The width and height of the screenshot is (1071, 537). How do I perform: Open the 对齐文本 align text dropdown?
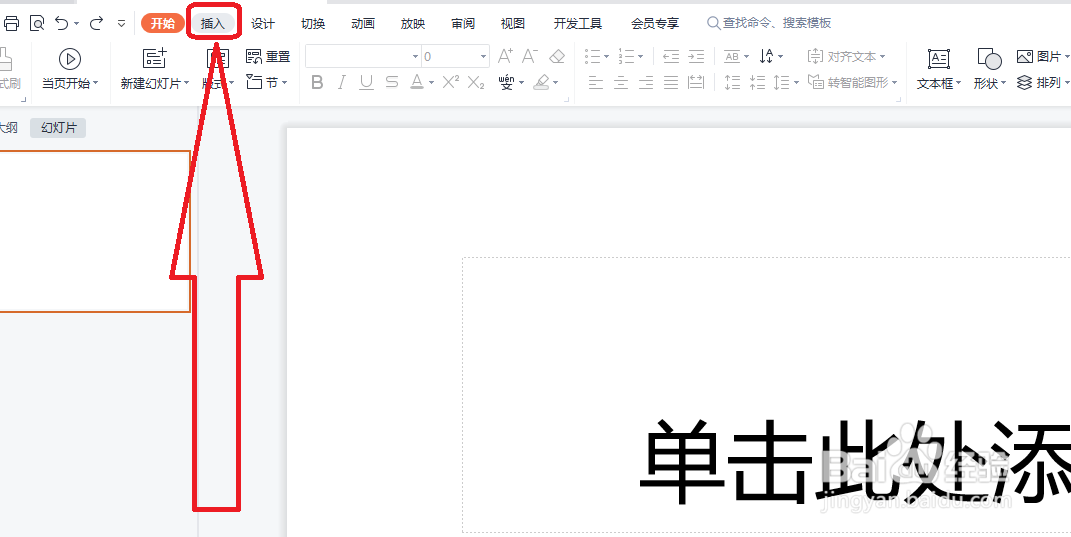pos(846,57)
